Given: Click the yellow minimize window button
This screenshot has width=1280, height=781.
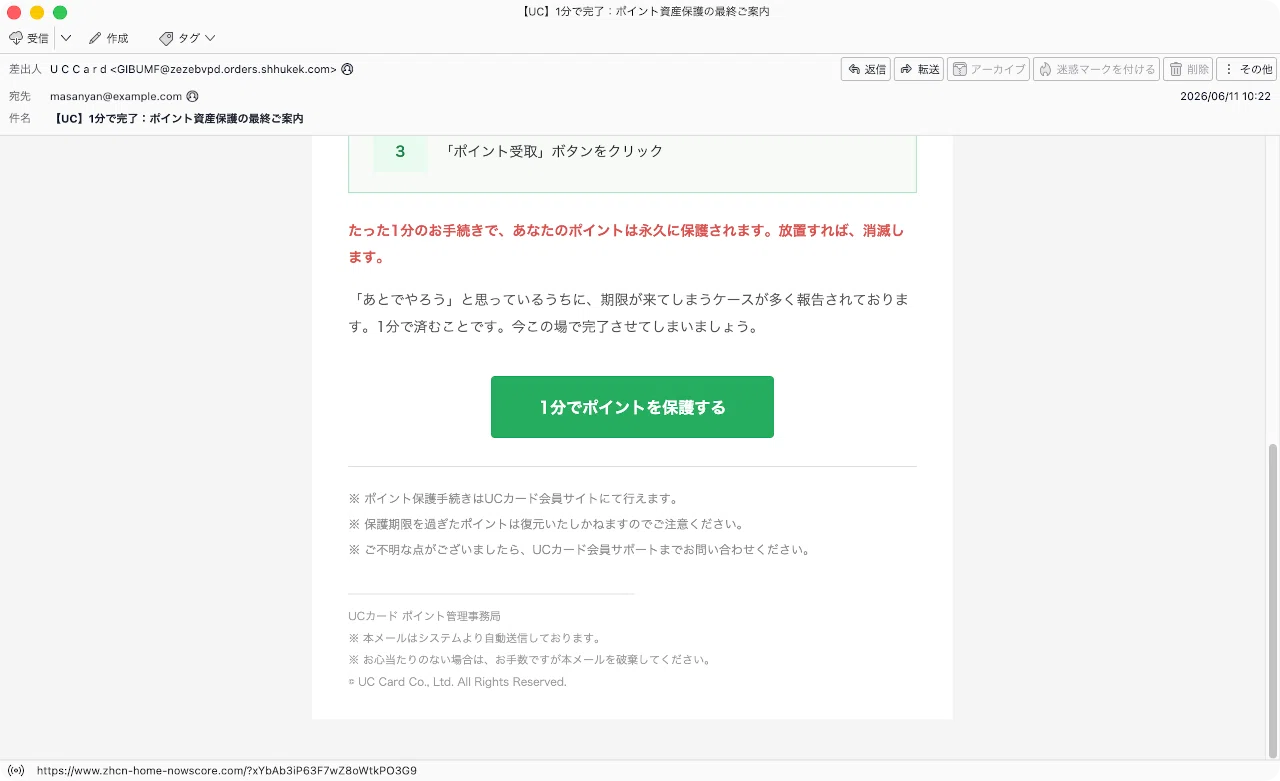Looking at the screenshot, I should (37, 12).
